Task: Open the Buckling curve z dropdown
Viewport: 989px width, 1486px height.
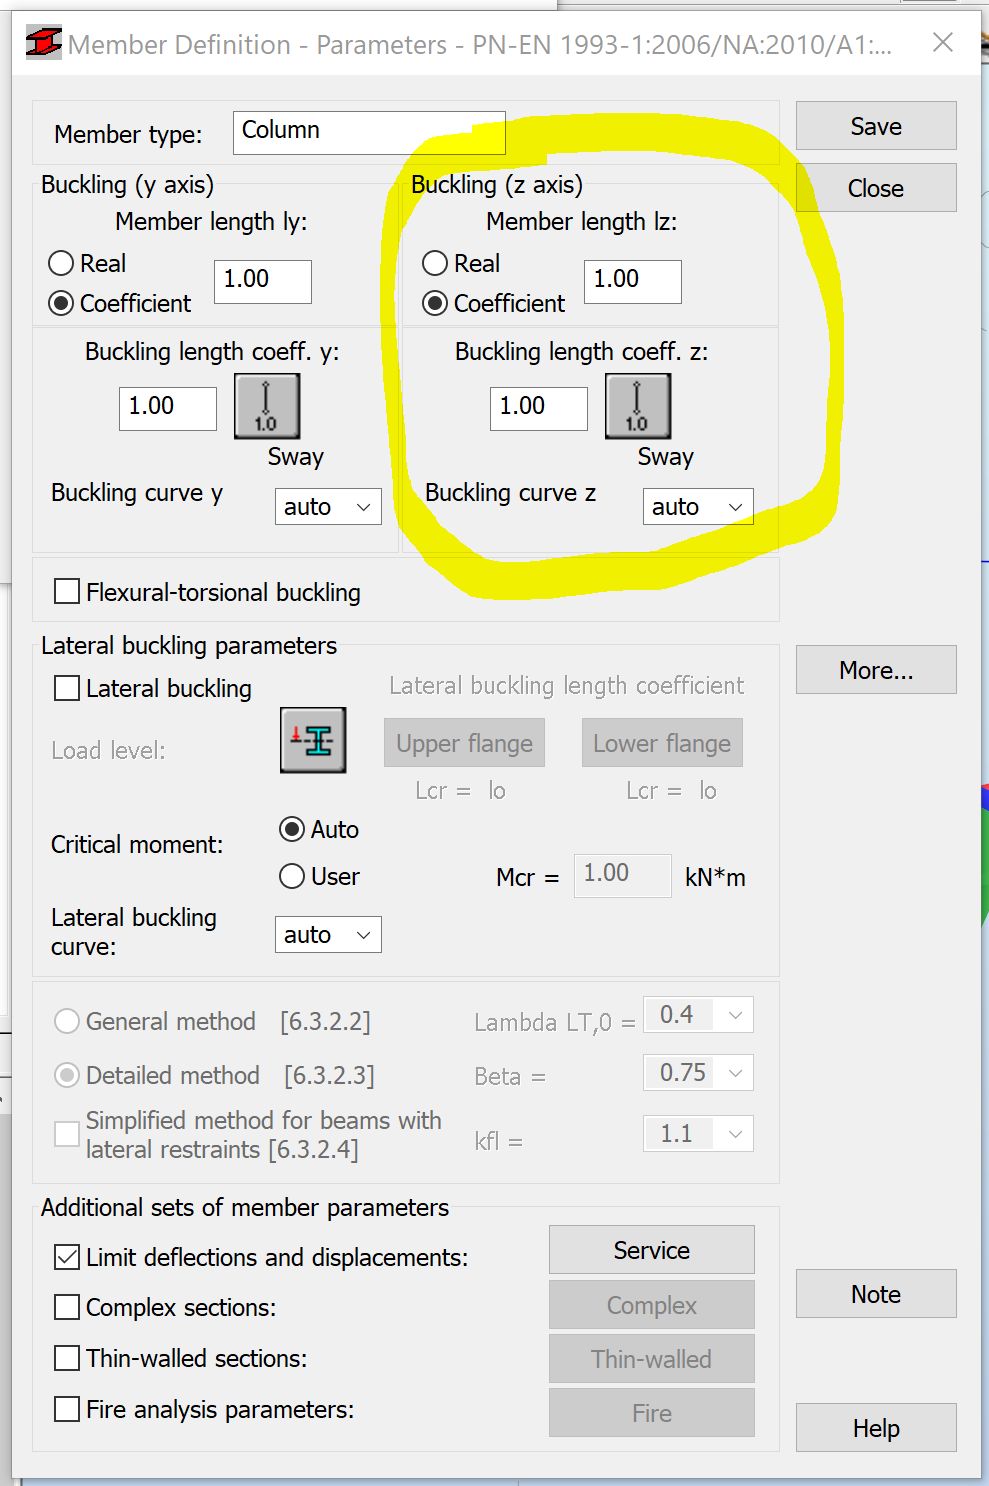Action: pyautogui.click(x=698, y=506)
